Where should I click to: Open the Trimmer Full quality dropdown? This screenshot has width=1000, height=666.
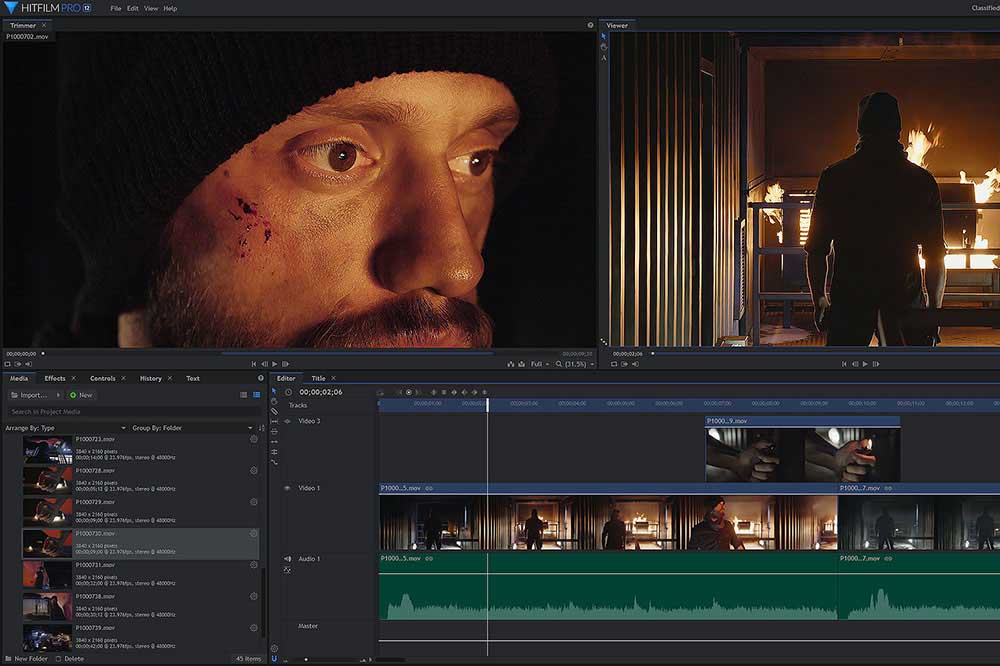point(540,364)
